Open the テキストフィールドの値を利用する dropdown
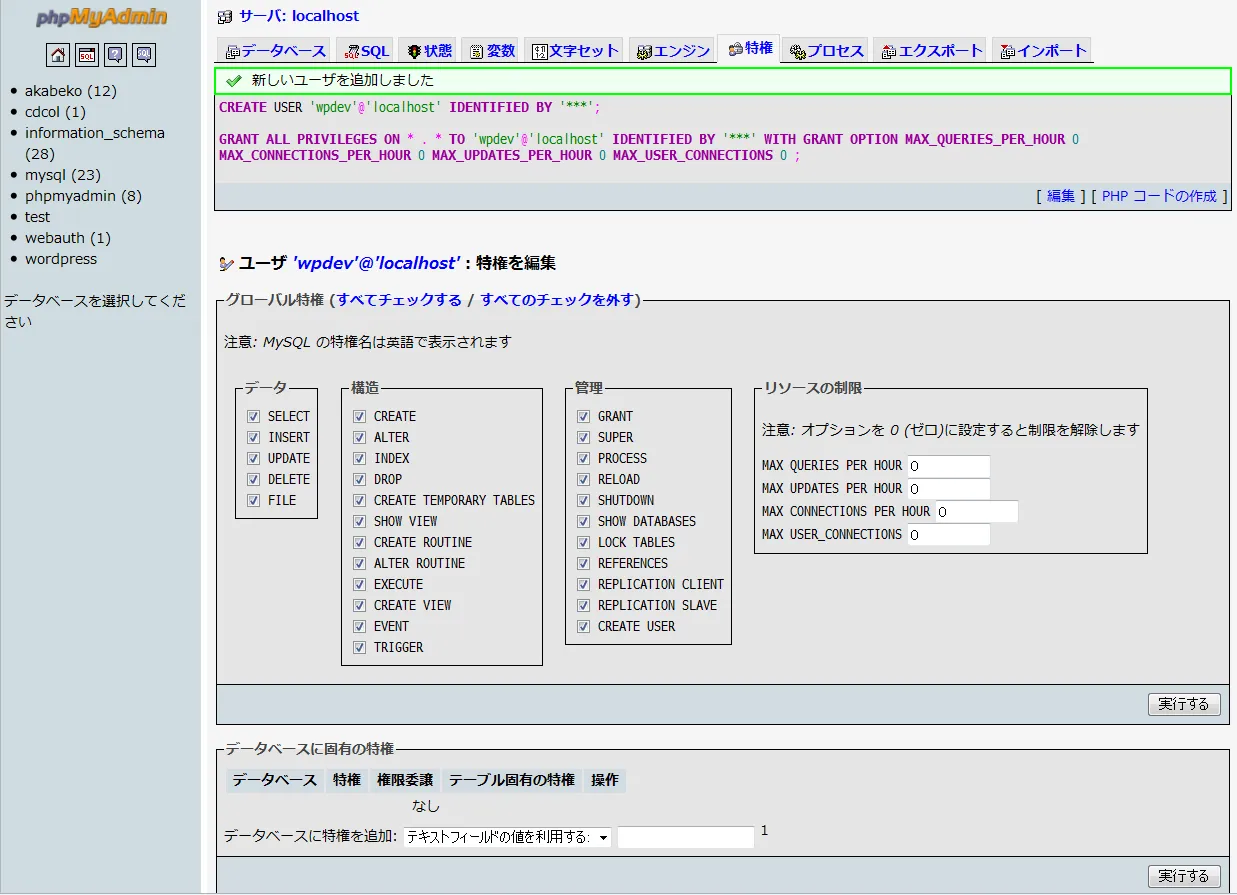Viewport: 1237px width, 895px height. (x=507, y=838)
